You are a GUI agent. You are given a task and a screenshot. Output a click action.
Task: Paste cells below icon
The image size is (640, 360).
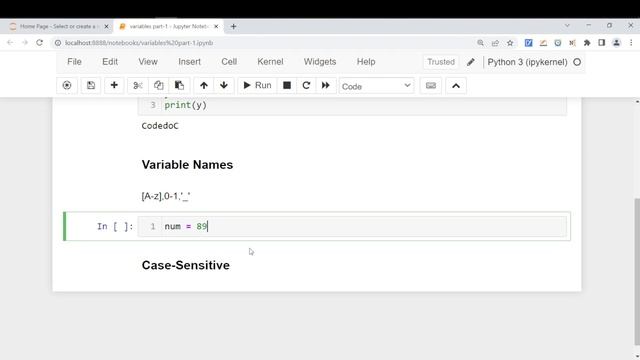click(x=179, y=86)
